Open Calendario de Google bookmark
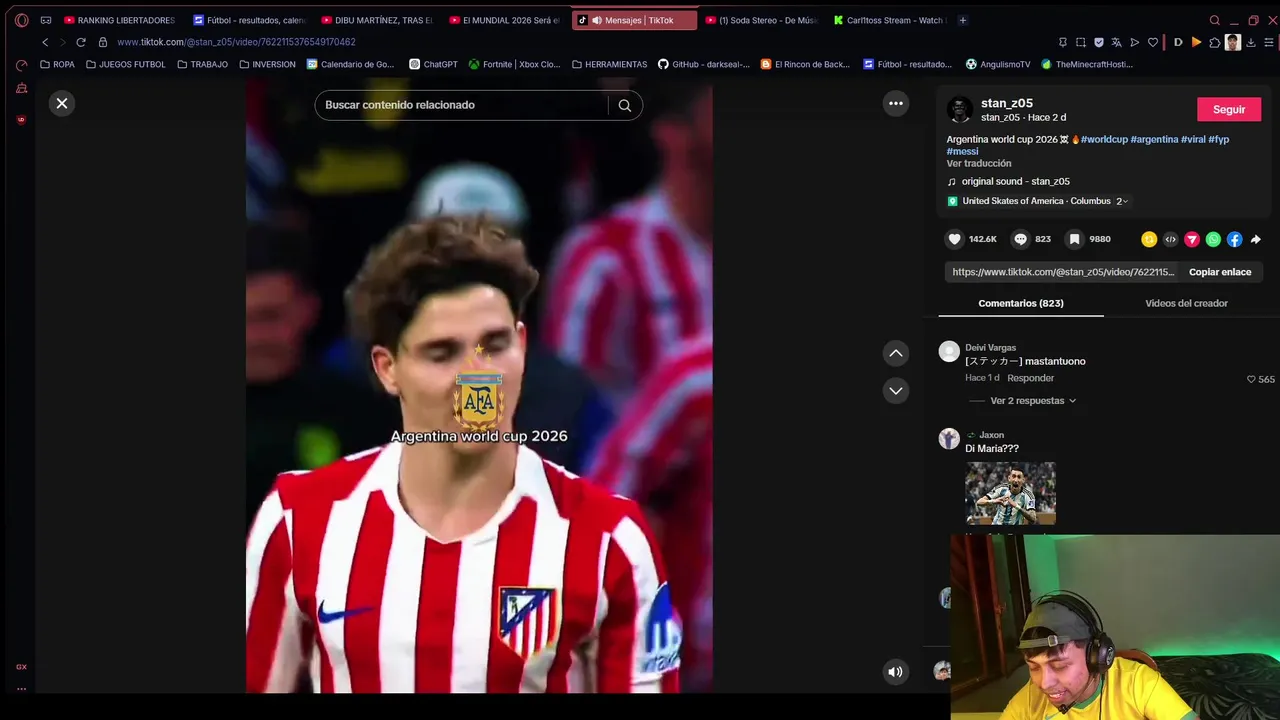The height and width of the screenshot is (720, 1280). click(350, 64)
